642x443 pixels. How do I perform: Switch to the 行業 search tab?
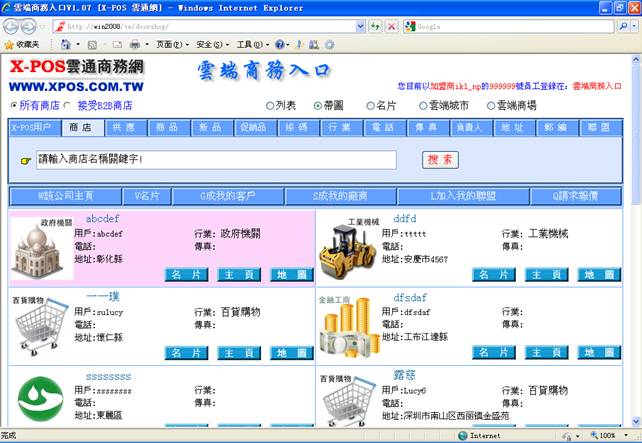(x=339, y=128)
